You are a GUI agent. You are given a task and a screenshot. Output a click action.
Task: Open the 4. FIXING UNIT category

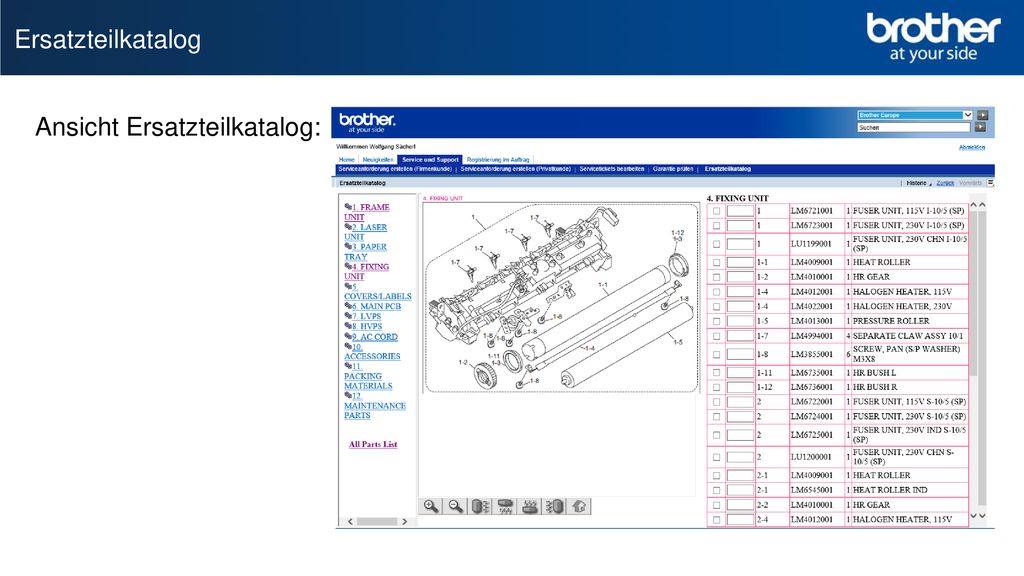pyautogui.click(x=366, y=272)
